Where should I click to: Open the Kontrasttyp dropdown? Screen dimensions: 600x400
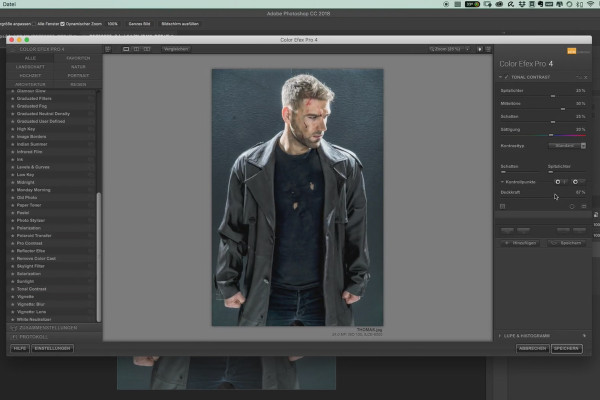[x=567, y=146]
